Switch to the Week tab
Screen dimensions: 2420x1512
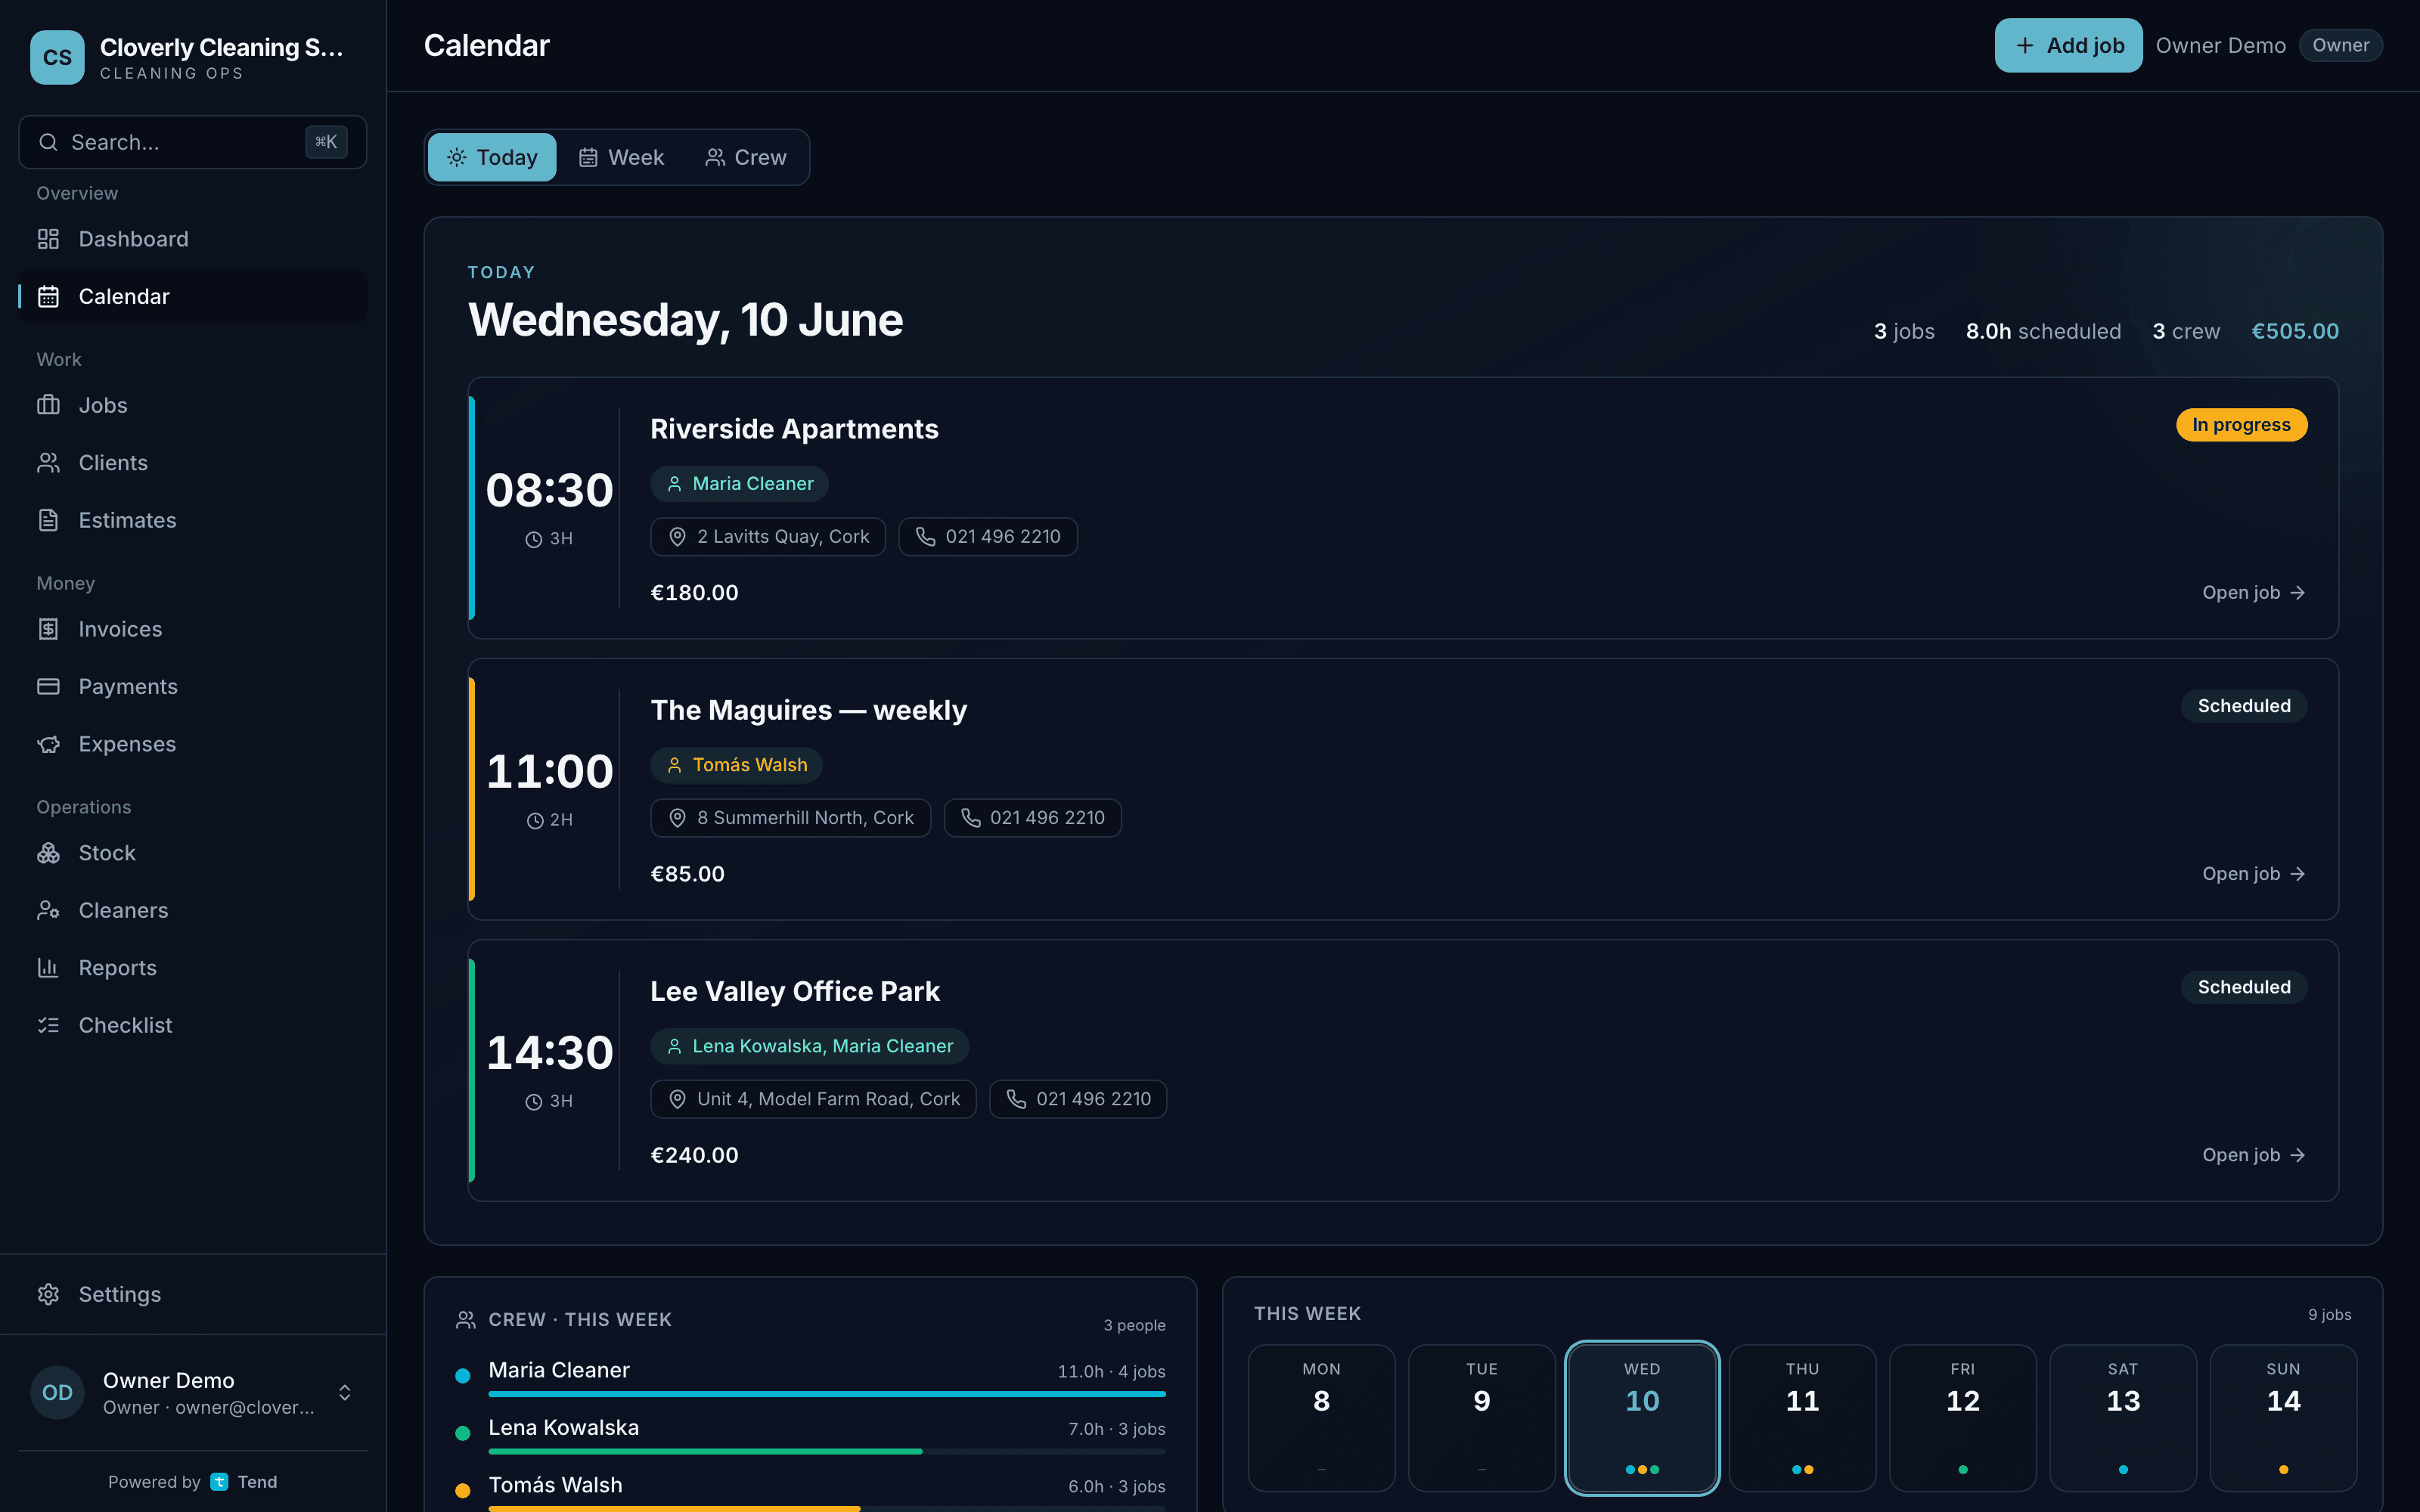click(621, 157)
